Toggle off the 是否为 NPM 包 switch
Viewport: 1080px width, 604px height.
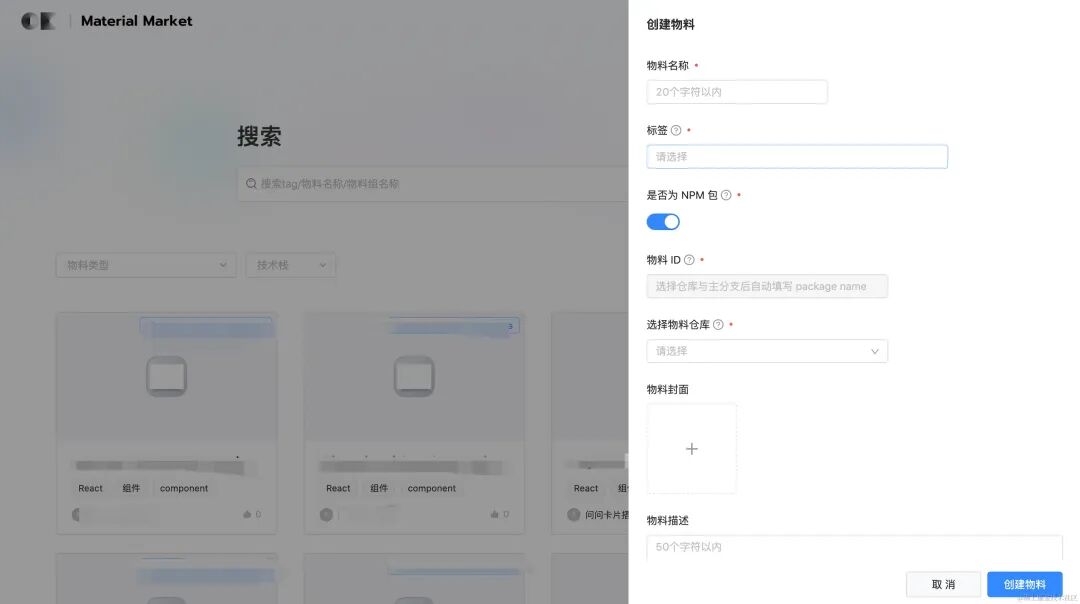663,222
